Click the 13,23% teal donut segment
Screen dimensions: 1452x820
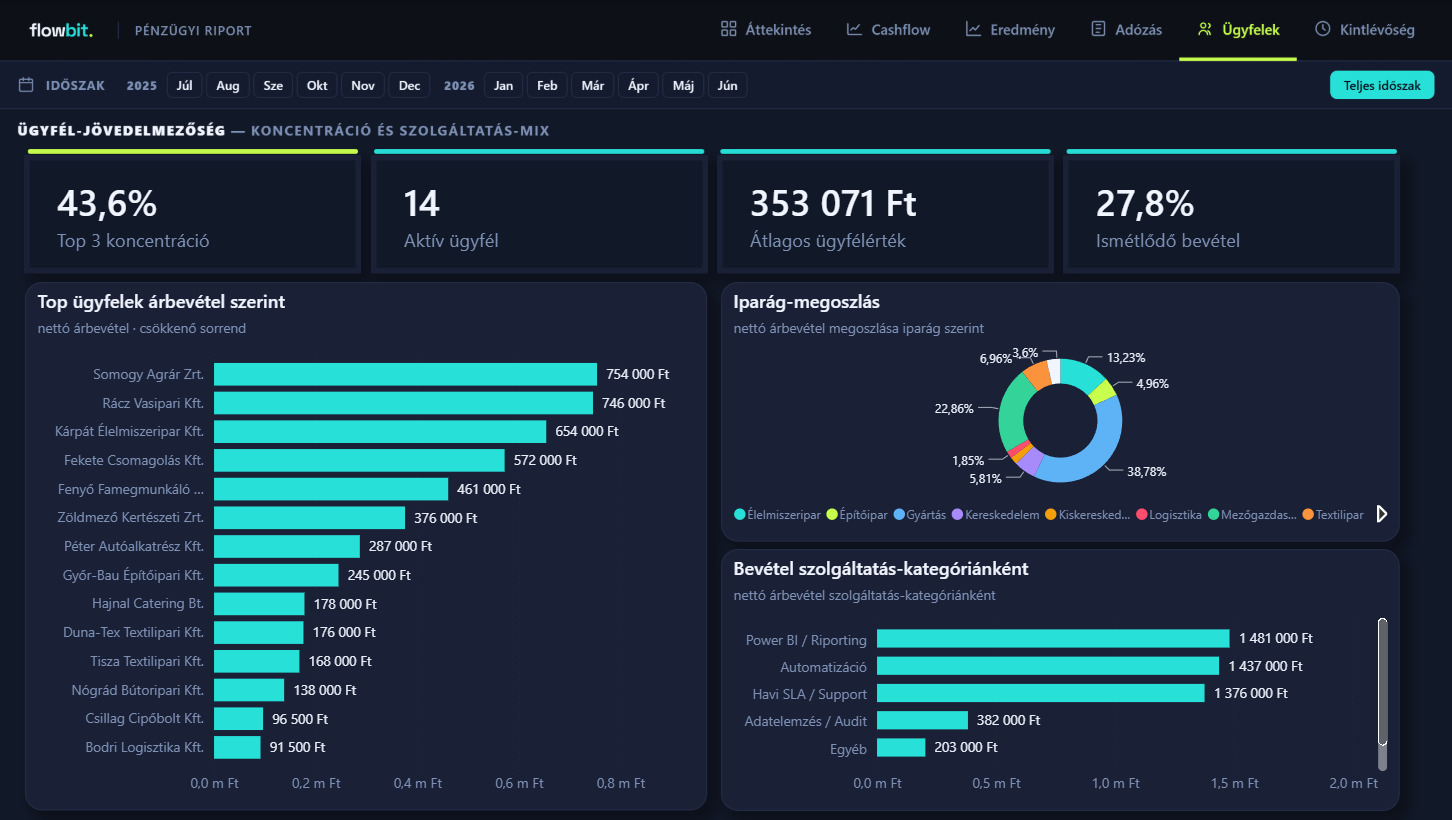click(x=1081, y=374)
